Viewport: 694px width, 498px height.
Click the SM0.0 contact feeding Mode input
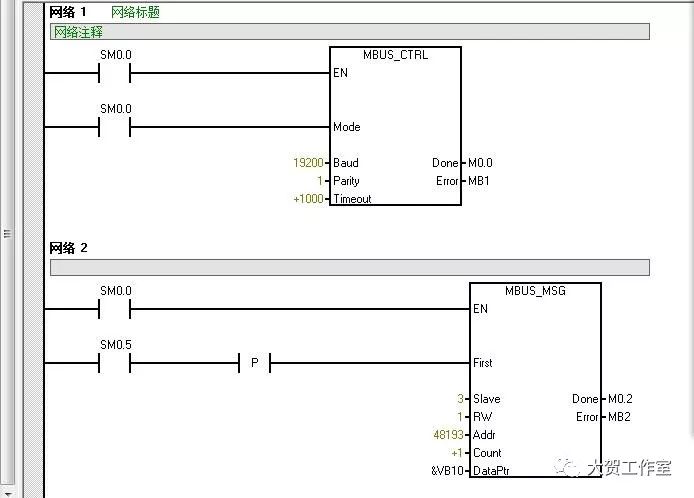click(x=115, y=127)
